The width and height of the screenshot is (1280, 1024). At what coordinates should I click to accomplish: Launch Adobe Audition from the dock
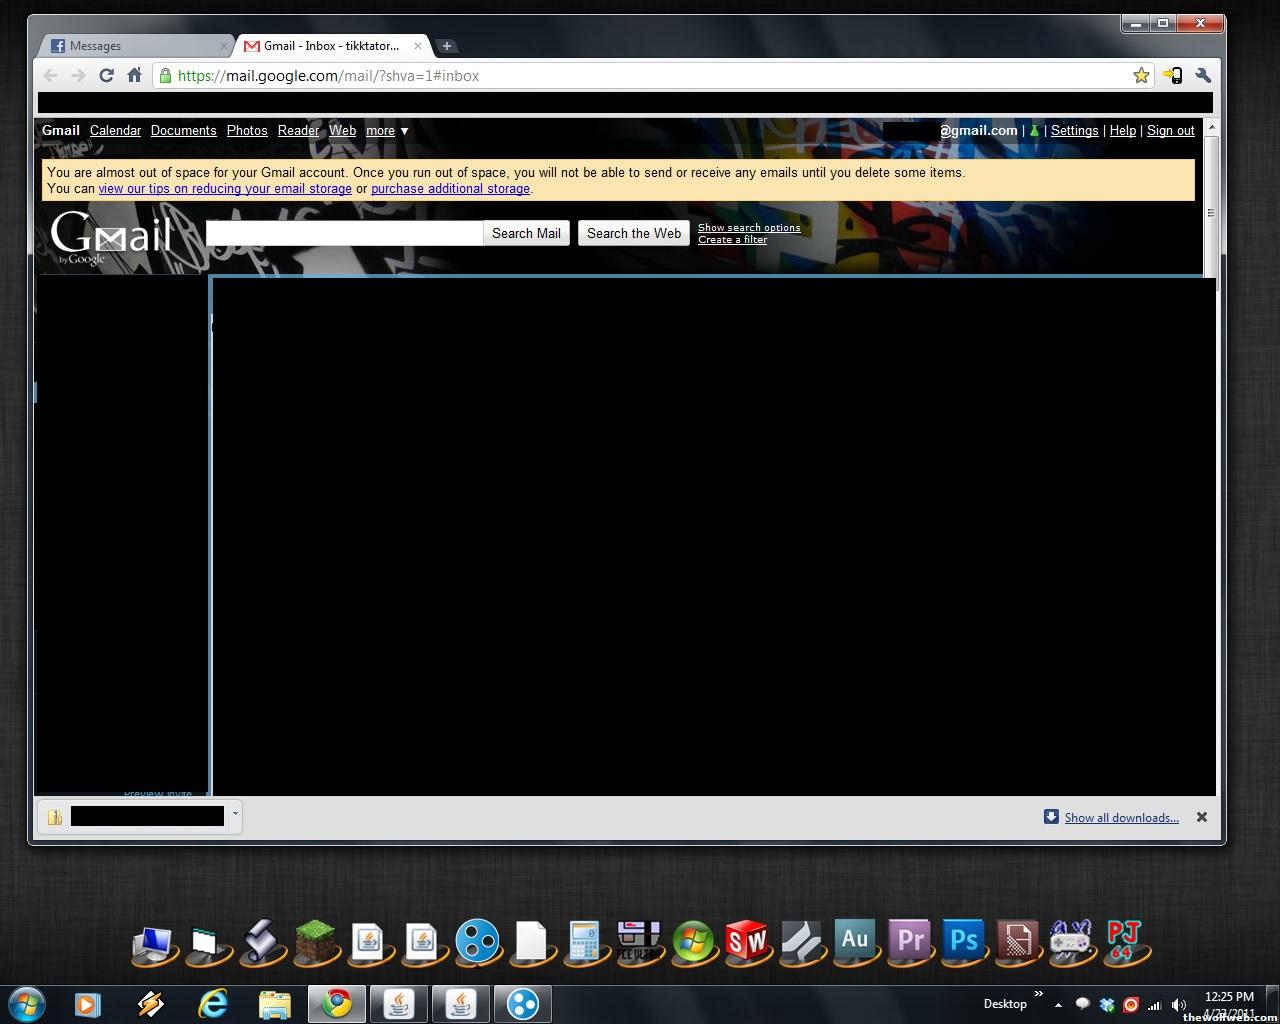click(x=855, y=942)
